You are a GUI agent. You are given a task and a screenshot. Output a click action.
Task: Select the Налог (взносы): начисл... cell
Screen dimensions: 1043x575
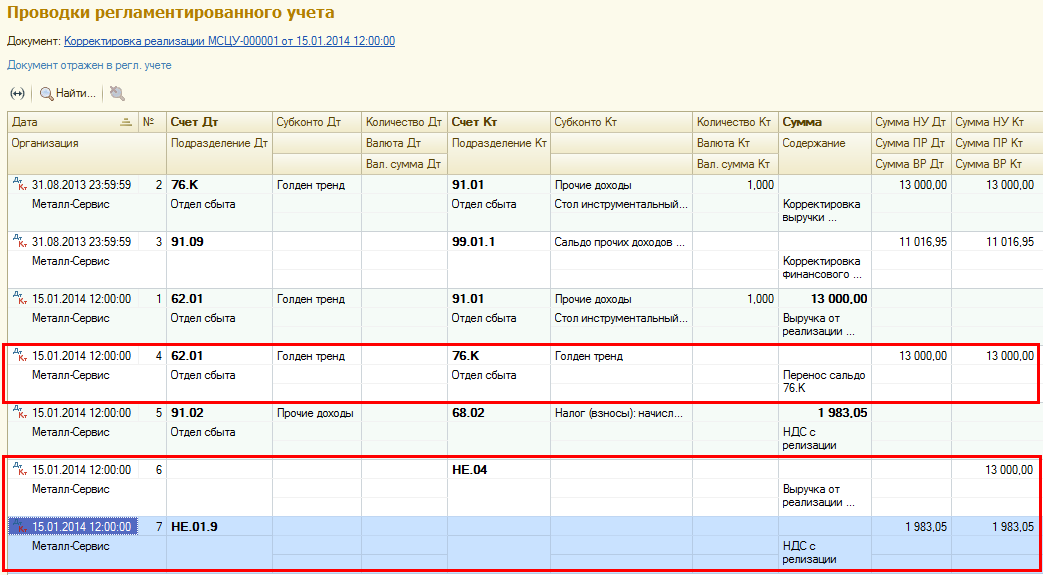click(621, 413)
